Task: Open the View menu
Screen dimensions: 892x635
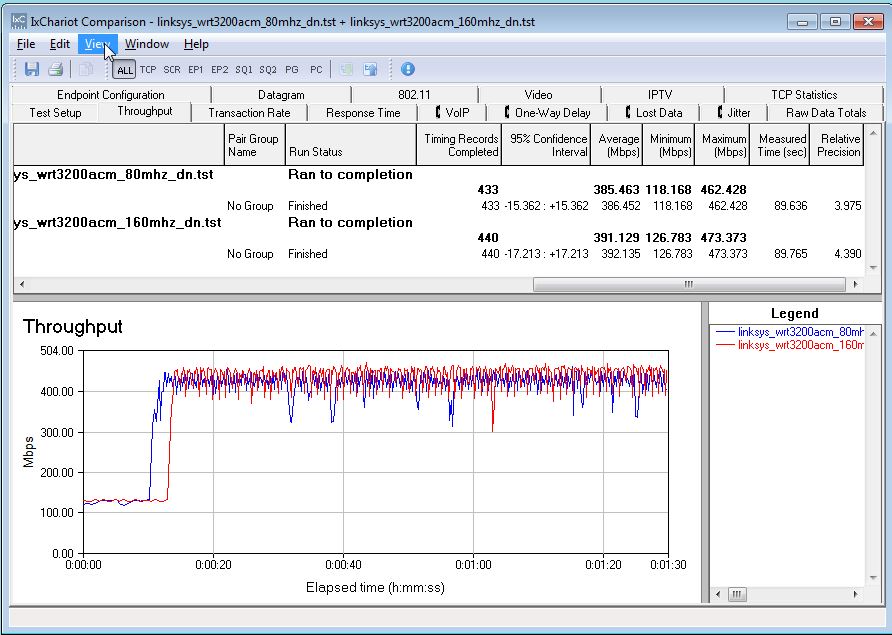Action: coord(97,44)
